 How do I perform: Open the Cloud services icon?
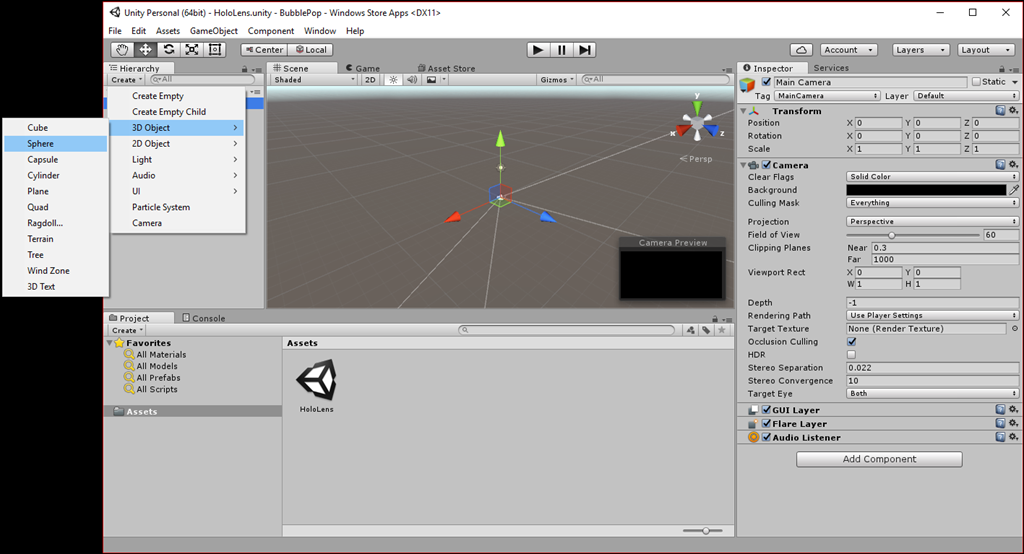pos(801,50)
